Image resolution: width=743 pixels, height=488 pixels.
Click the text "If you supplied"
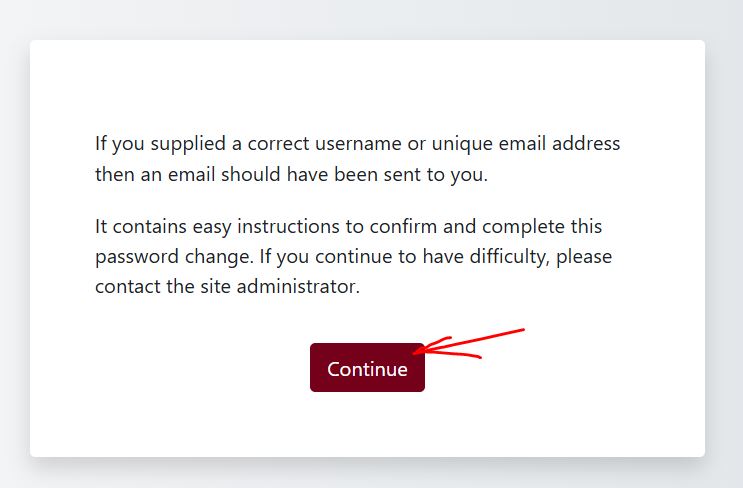click(x=154, y=143)
